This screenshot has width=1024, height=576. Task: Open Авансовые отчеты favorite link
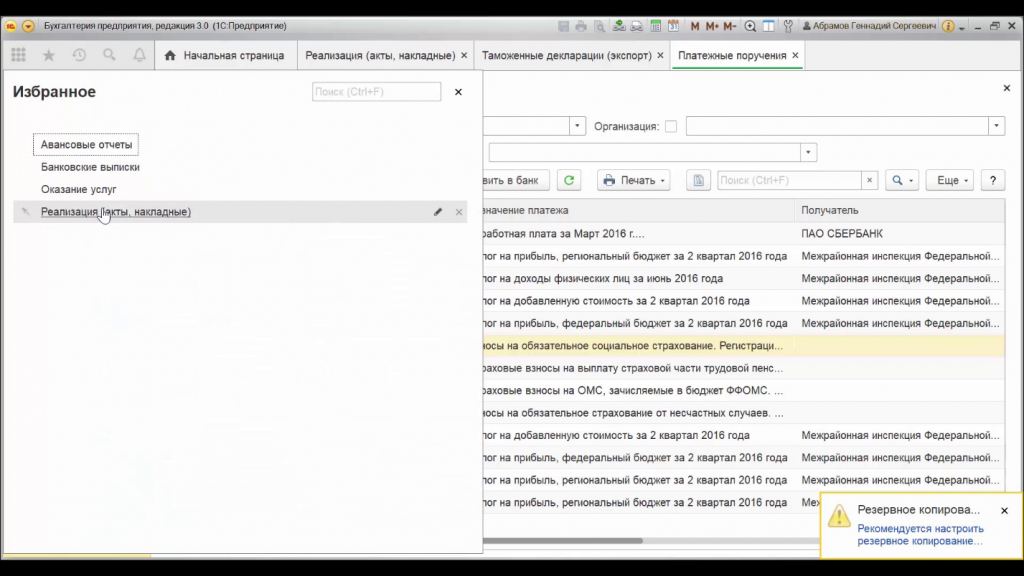tap(86, 145)
